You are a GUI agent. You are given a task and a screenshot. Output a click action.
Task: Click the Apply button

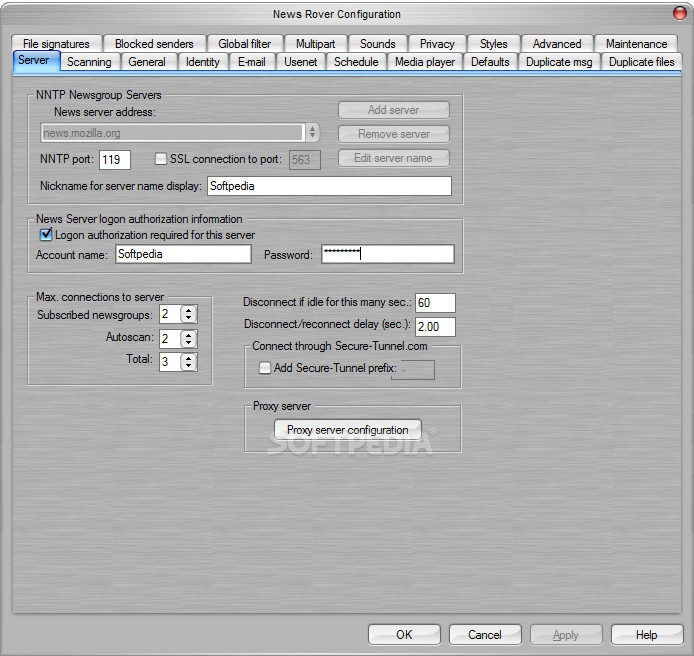pyautogui.click(x=566, y=635)
